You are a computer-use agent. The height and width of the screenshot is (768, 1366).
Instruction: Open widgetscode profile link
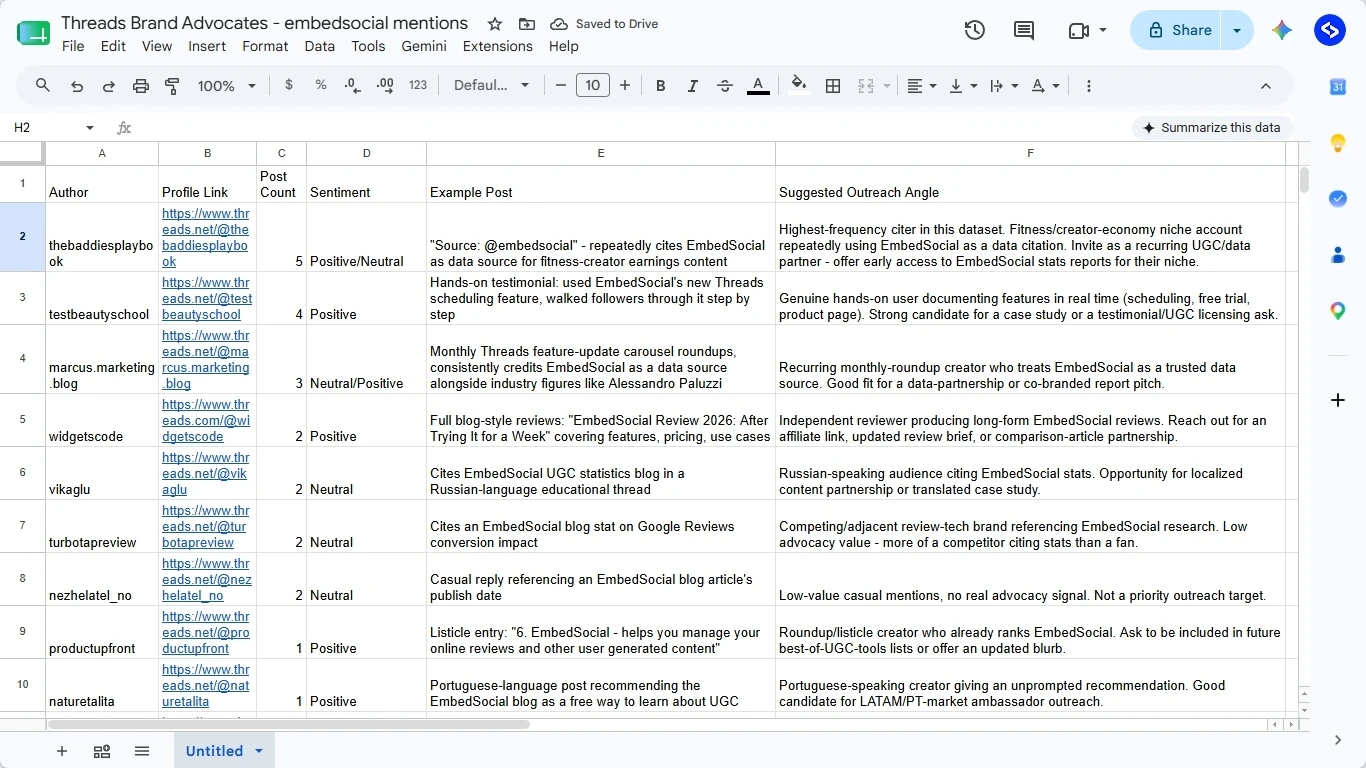tap(205, 420)
